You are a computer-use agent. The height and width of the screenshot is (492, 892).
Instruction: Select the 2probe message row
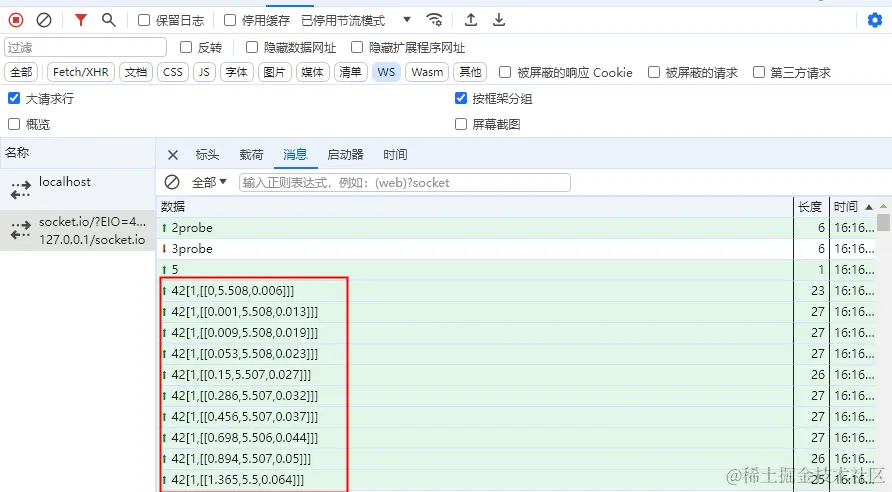[515, 228]
